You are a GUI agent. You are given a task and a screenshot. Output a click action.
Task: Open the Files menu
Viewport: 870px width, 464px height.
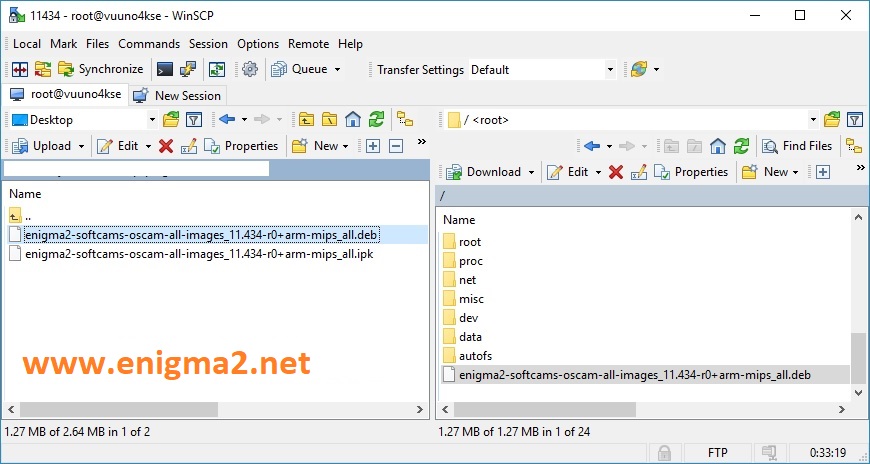[98, 44]
